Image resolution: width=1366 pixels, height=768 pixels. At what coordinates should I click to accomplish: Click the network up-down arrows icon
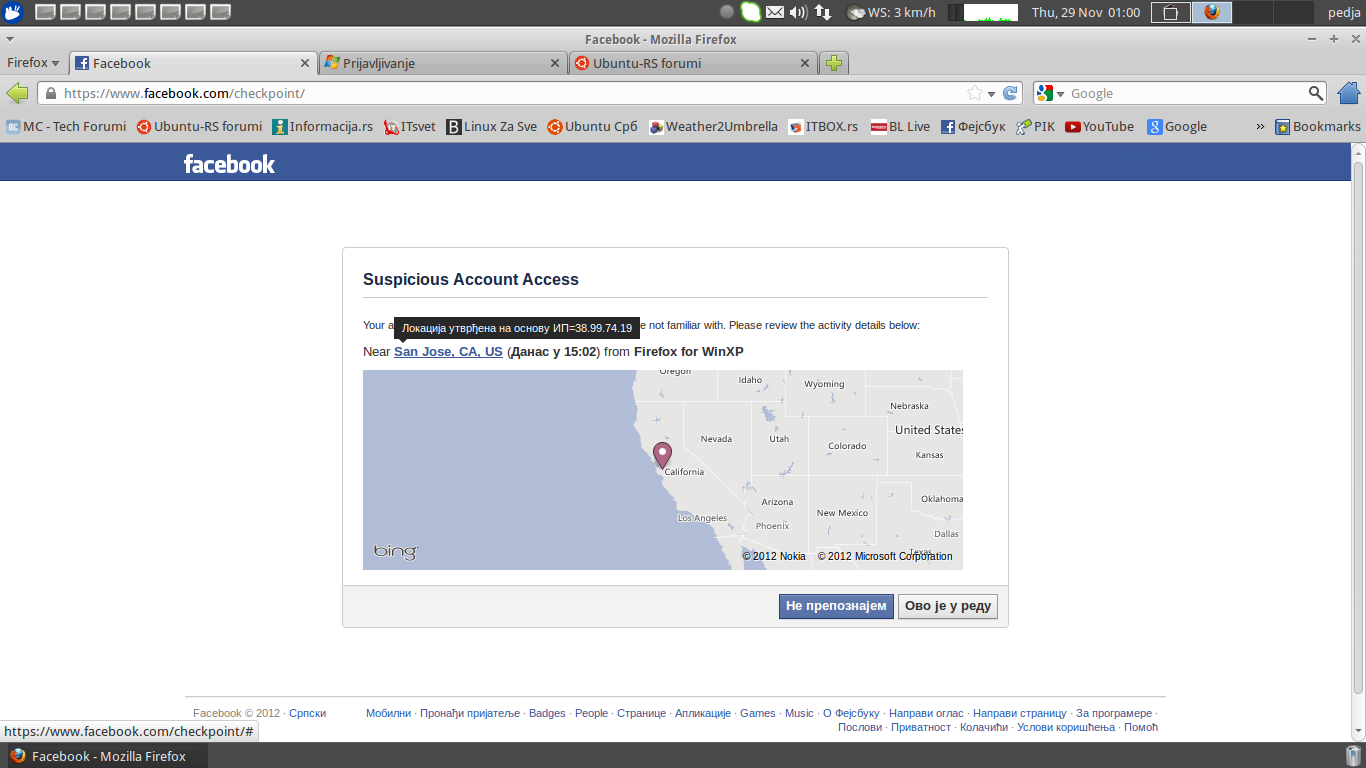click(x=823, y=12)
